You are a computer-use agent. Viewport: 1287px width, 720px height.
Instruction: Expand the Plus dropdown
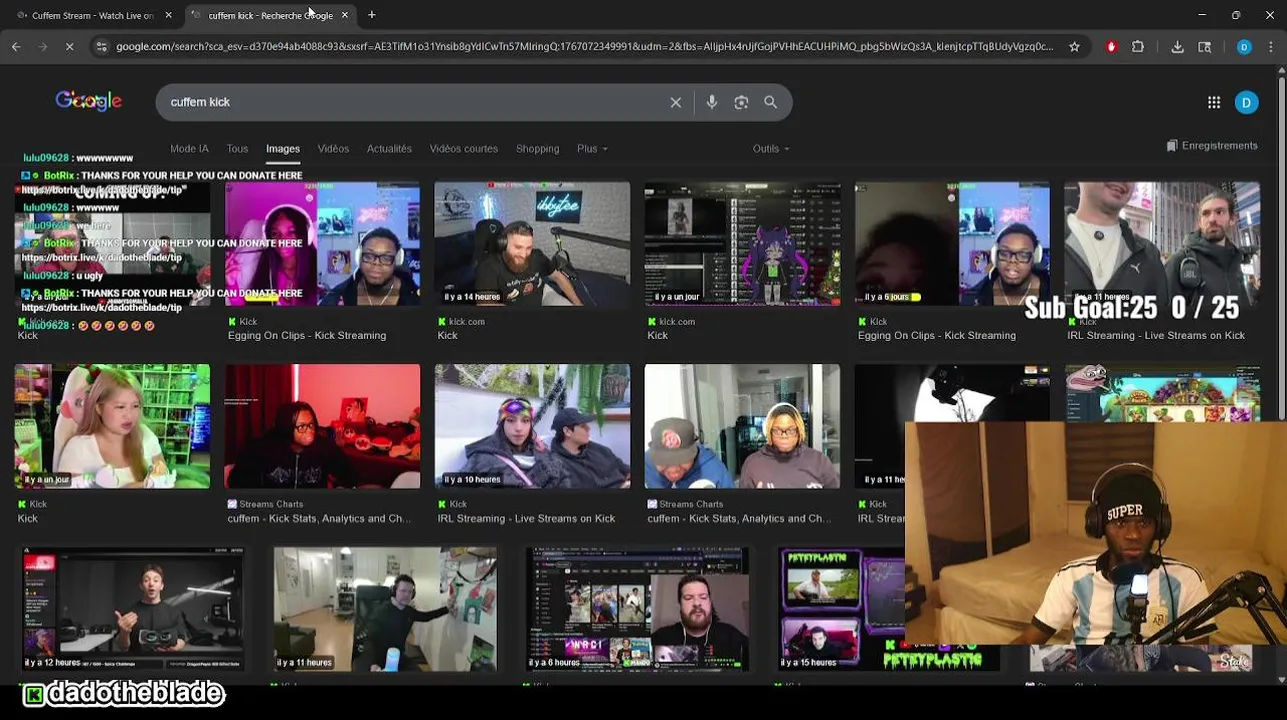tap(592, 149)
